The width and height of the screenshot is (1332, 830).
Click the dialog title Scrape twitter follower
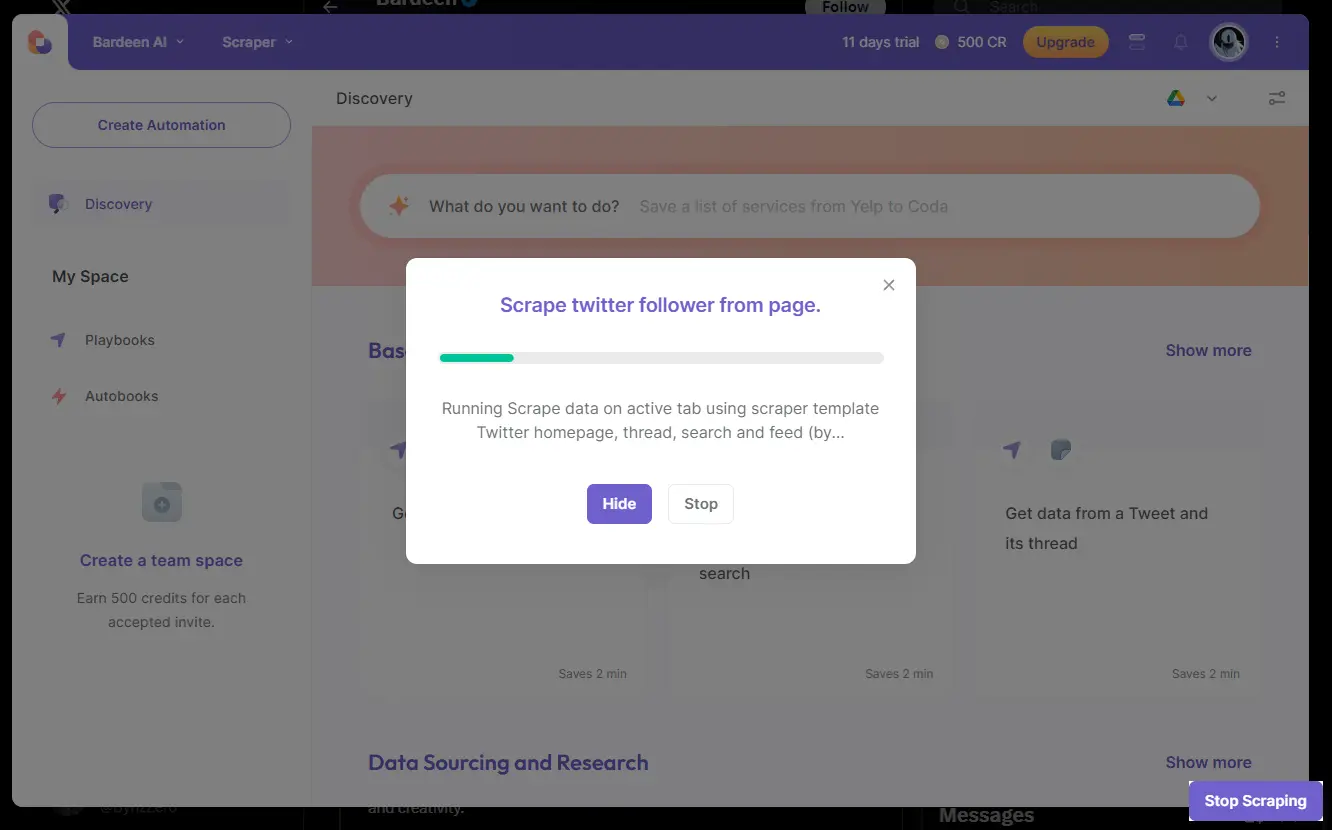coord(660,305)
